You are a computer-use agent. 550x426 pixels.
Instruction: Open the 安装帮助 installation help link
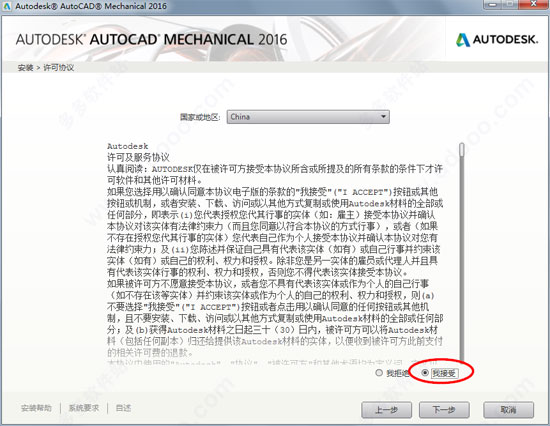tap(36, 408)
